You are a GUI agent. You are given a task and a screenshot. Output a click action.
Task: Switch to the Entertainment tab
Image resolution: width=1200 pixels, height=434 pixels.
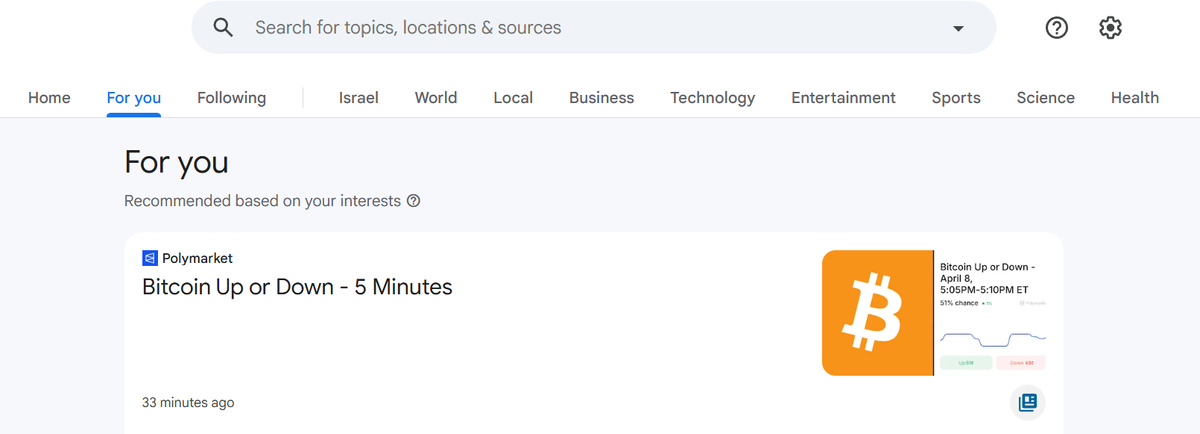(844, 98)
